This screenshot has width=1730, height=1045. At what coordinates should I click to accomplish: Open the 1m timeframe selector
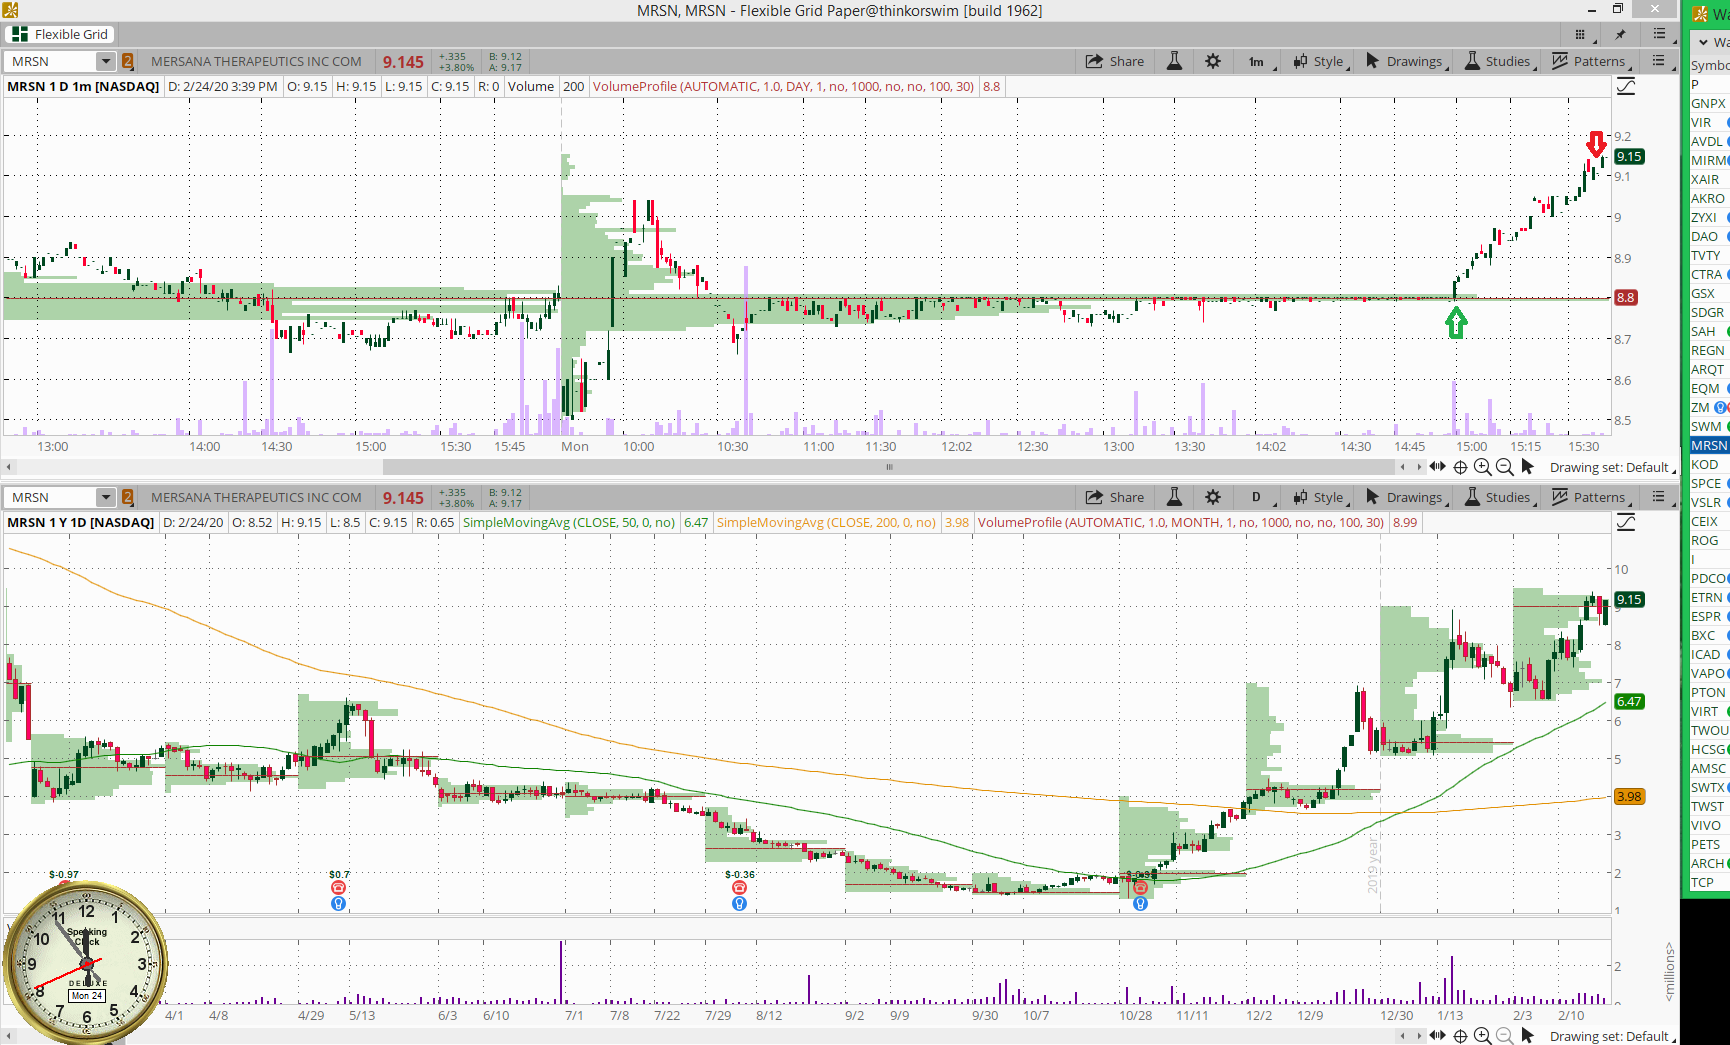(1256, 61)
